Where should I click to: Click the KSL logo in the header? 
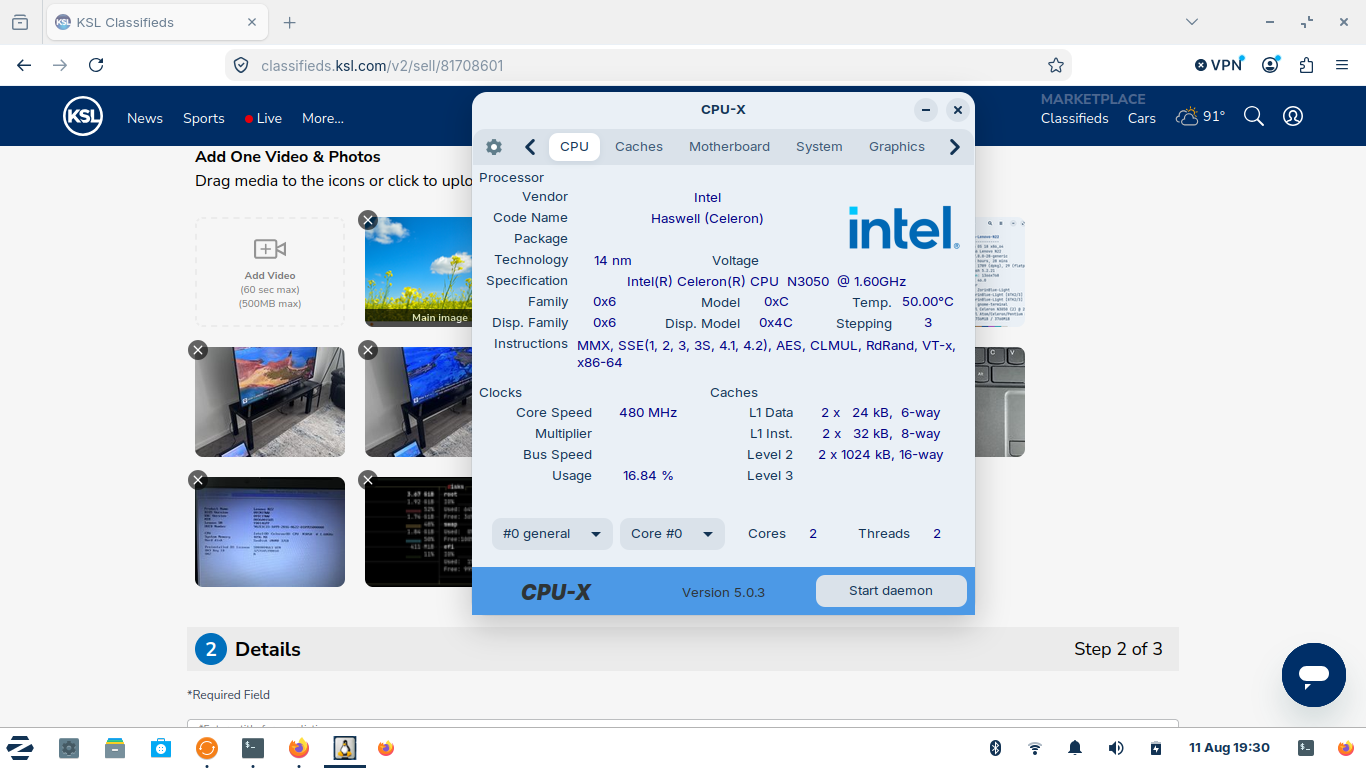coord(83,117)
